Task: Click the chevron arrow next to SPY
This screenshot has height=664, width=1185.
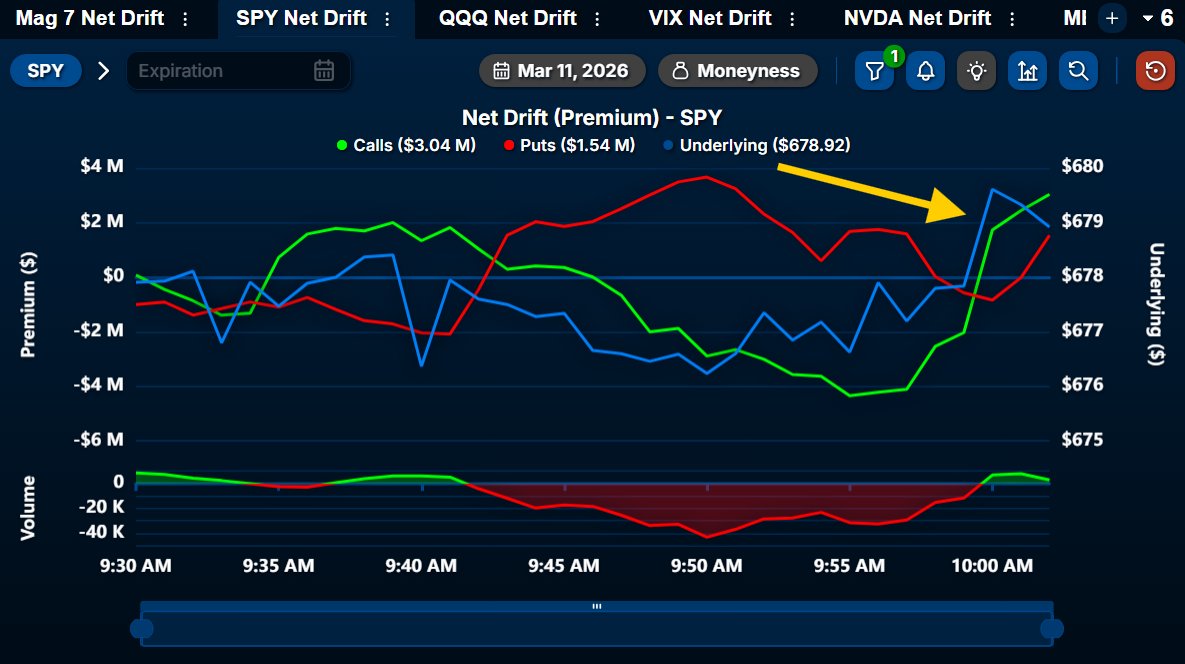Action: (104, 71)
